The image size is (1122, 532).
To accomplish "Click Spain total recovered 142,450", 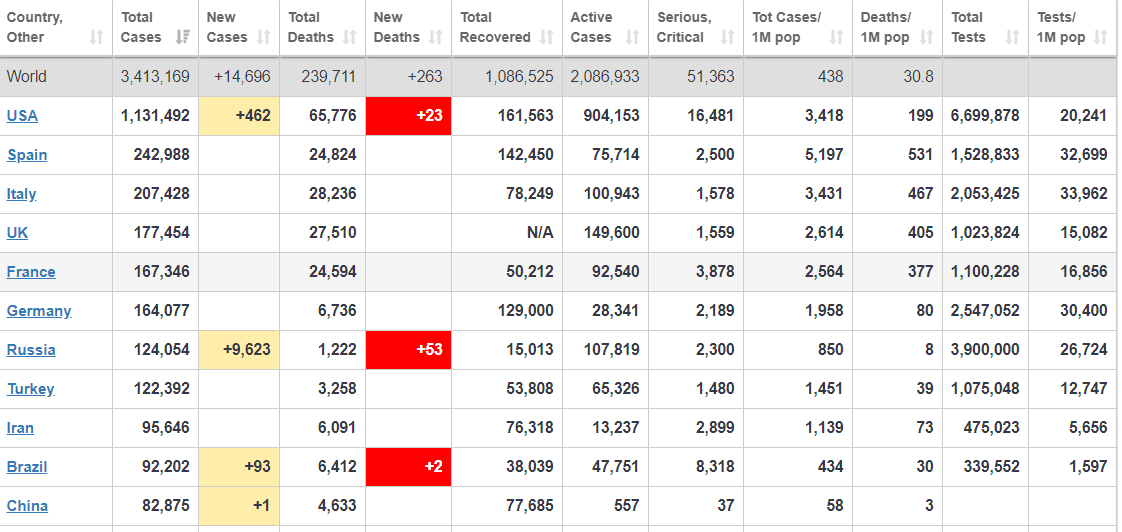I will [x=525, y=155].
